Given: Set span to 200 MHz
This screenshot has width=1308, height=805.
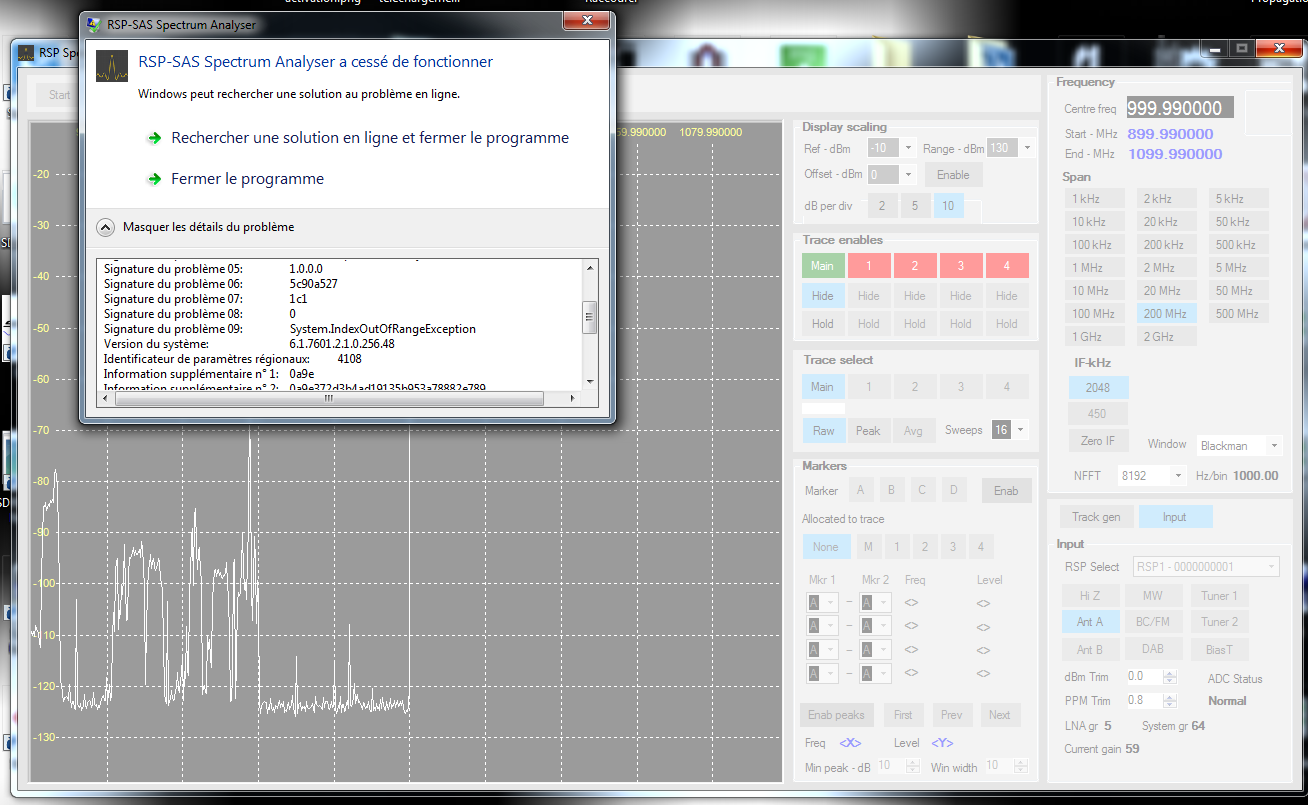Looking at the screenshot, I should (x=1169, y=314).
